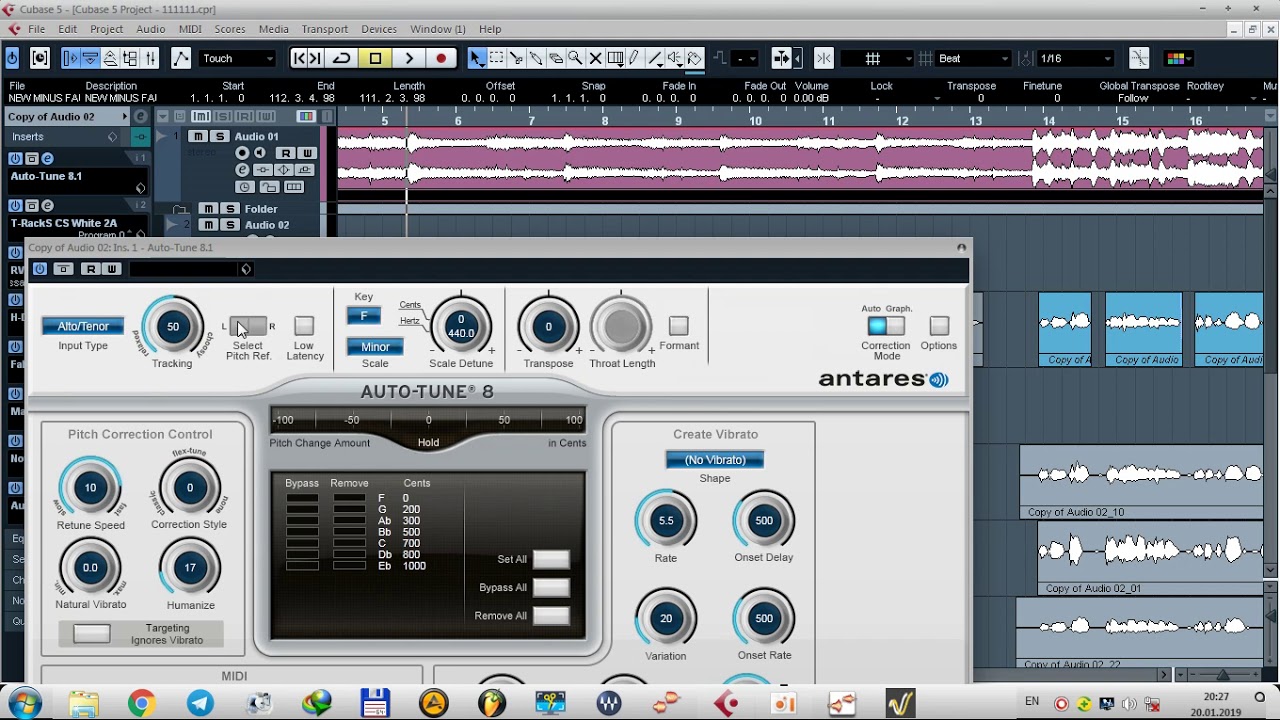Select the Split scissors tool

coord(516,58)
